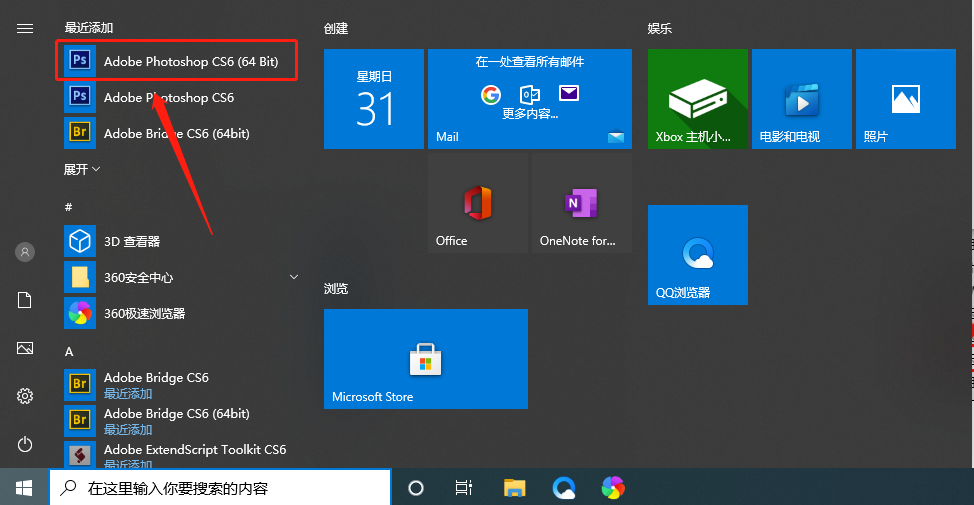The height and width of the screenshot is (505, 974).
Task: Click the 在这里输入你要搜索的内容 search box
Action: 221,488
